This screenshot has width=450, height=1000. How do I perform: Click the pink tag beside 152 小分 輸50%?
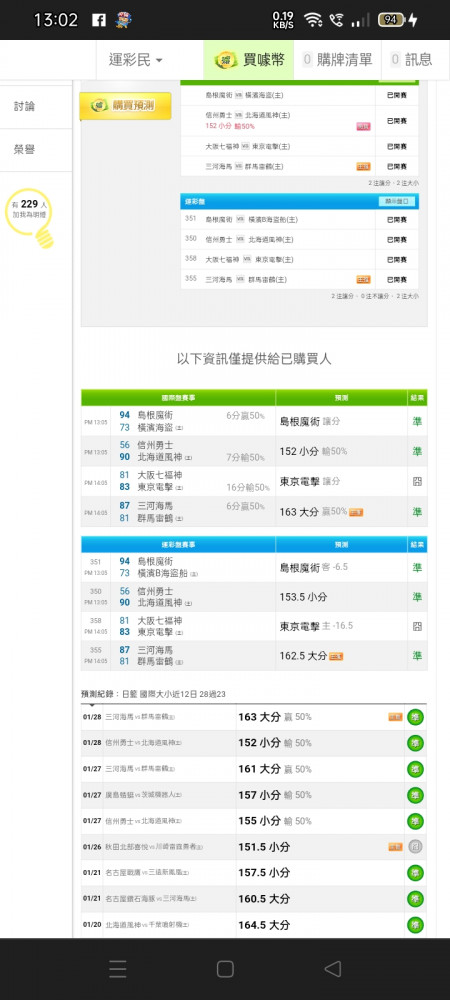363,126
